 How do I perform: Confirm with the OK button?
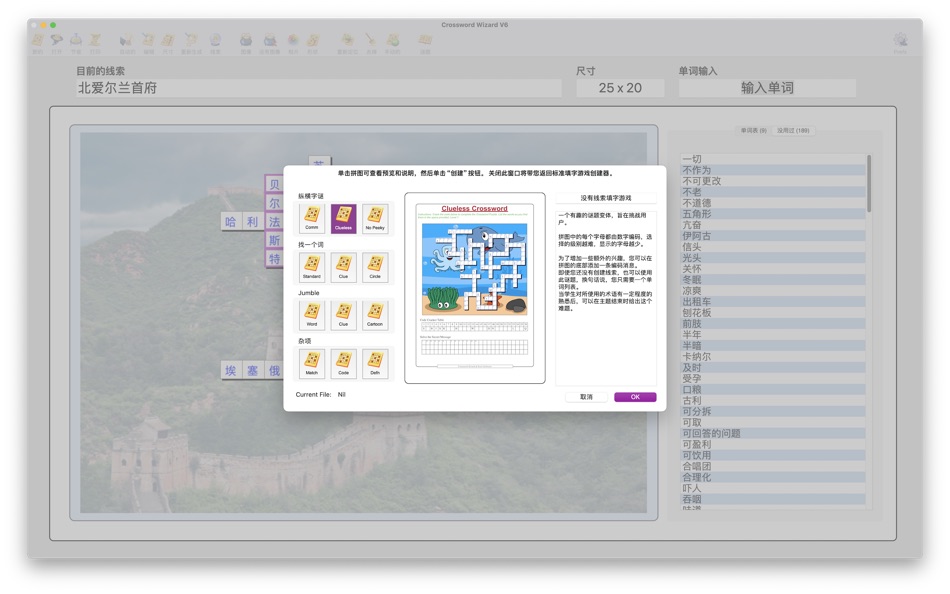(634, 396)
